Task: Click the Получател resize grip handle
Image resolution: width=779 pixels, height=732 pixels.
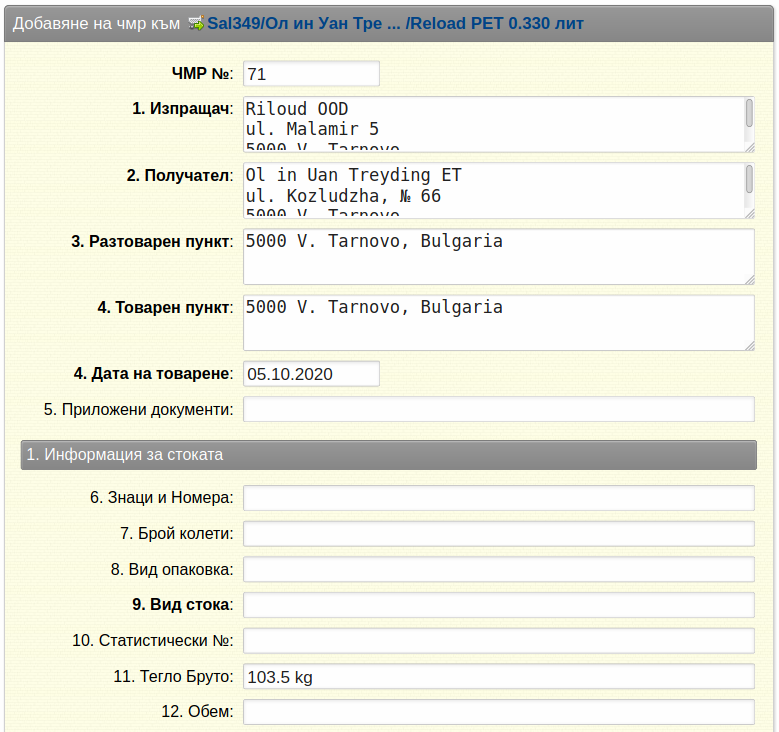Action: click(x=750, y=214)
